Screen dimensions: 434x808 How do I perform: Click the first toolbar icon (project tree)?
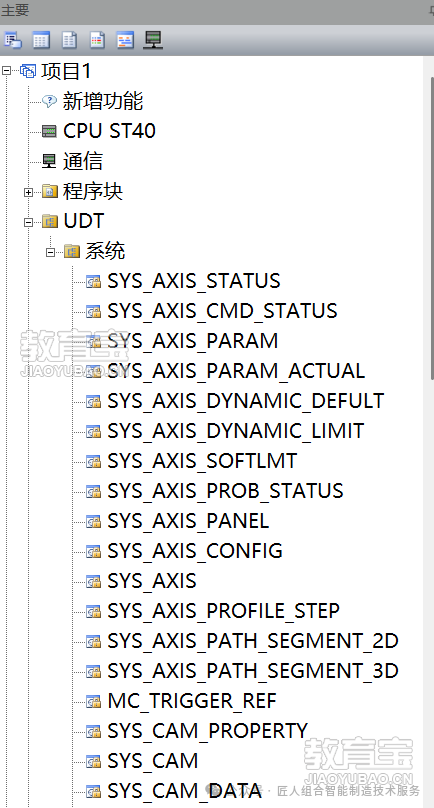(x=13, y=40)
